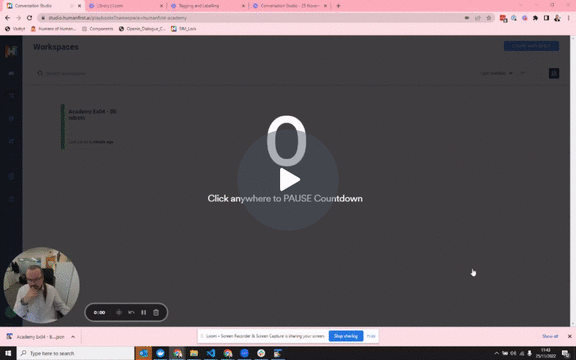
Task: Open the first bookmark in the bookmarks bar
Action: pos(15,29)
